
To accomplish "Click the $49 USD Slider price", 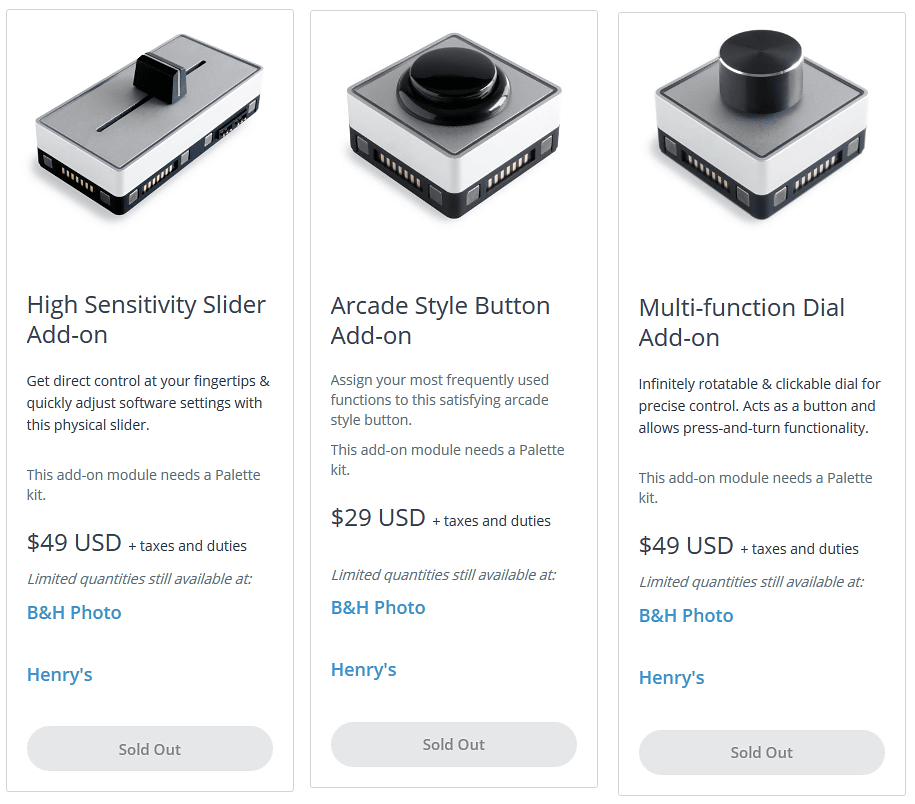I will pos(74,543).
